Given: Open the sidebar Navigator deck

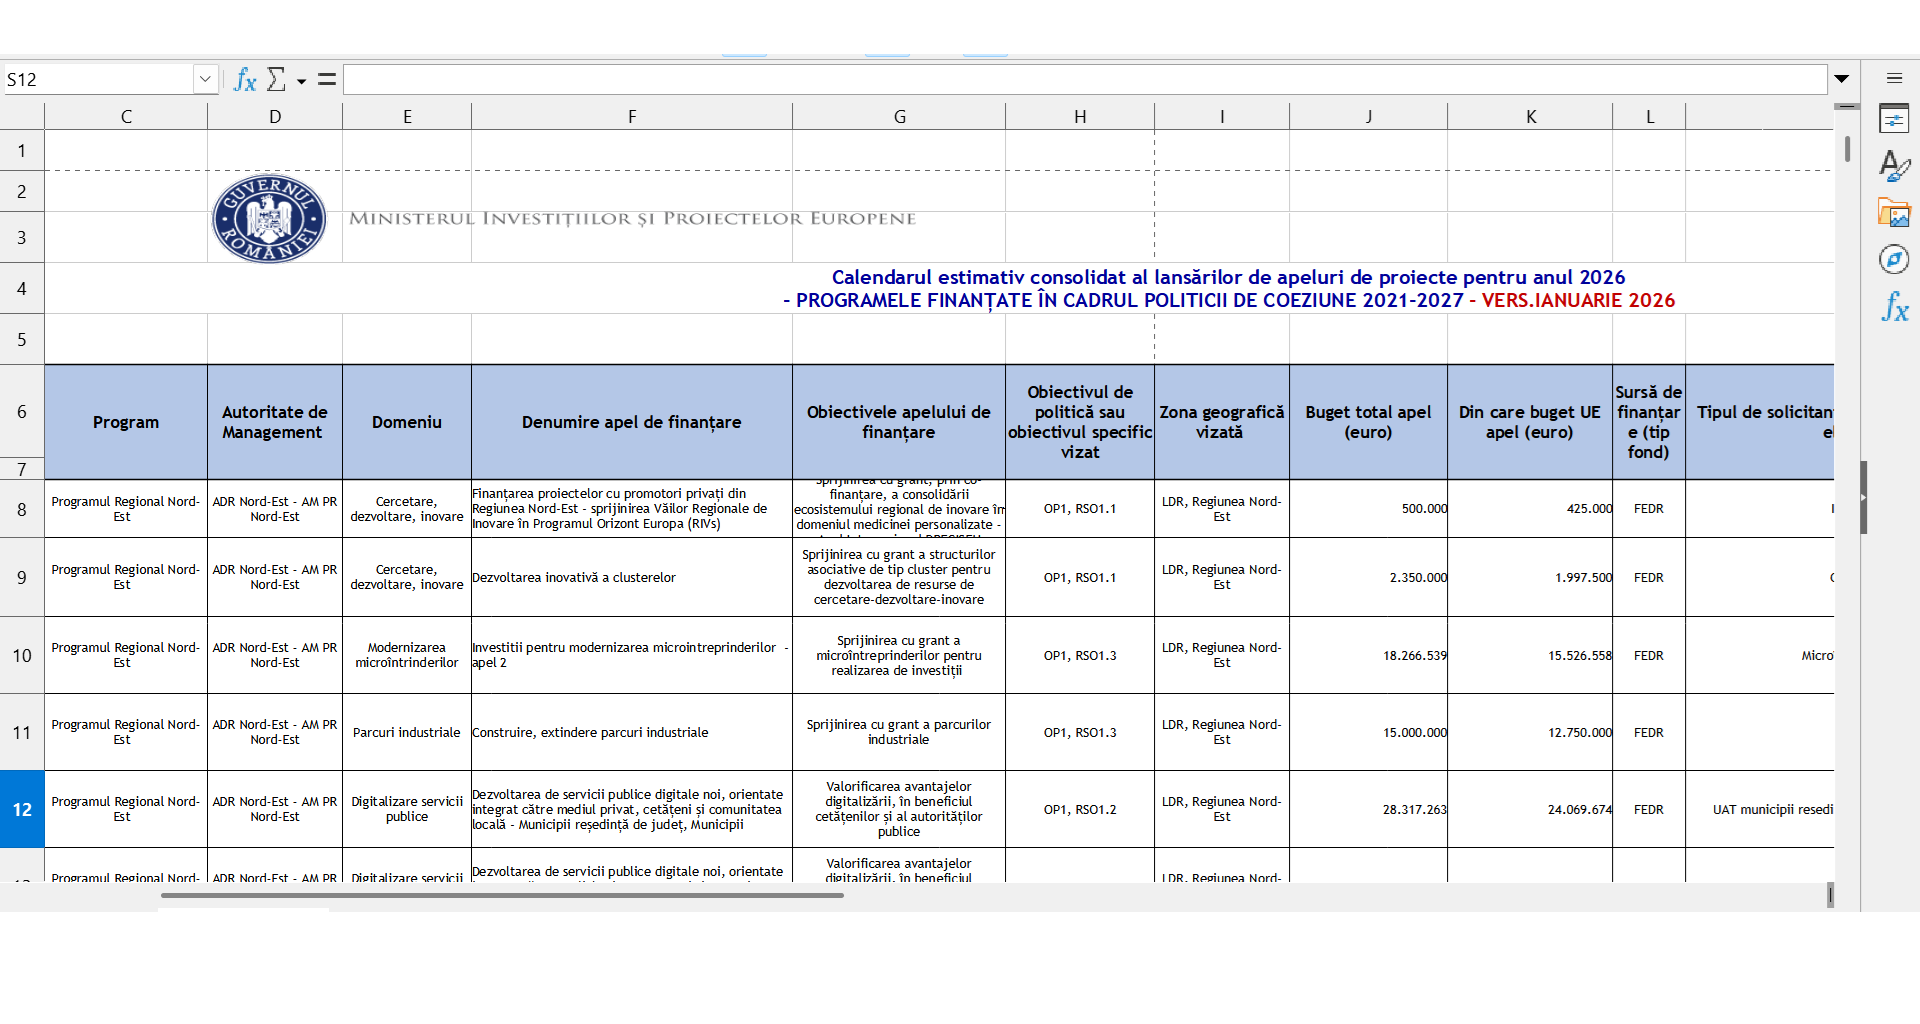Looking at the screenshot, I should tap(1894, 260).
